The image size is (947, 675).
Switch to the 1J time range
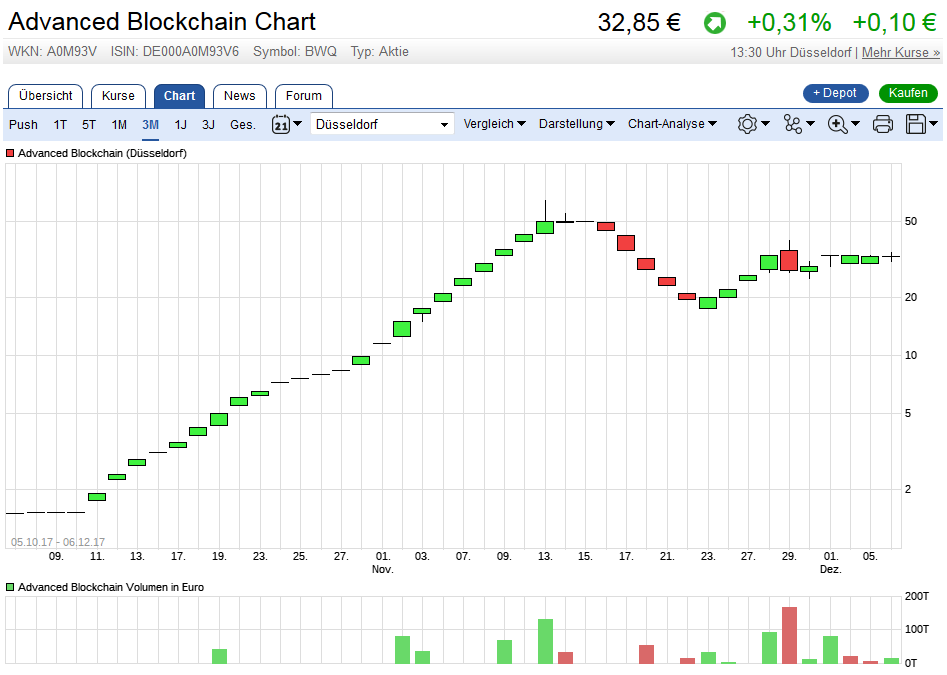click(181, 124)
